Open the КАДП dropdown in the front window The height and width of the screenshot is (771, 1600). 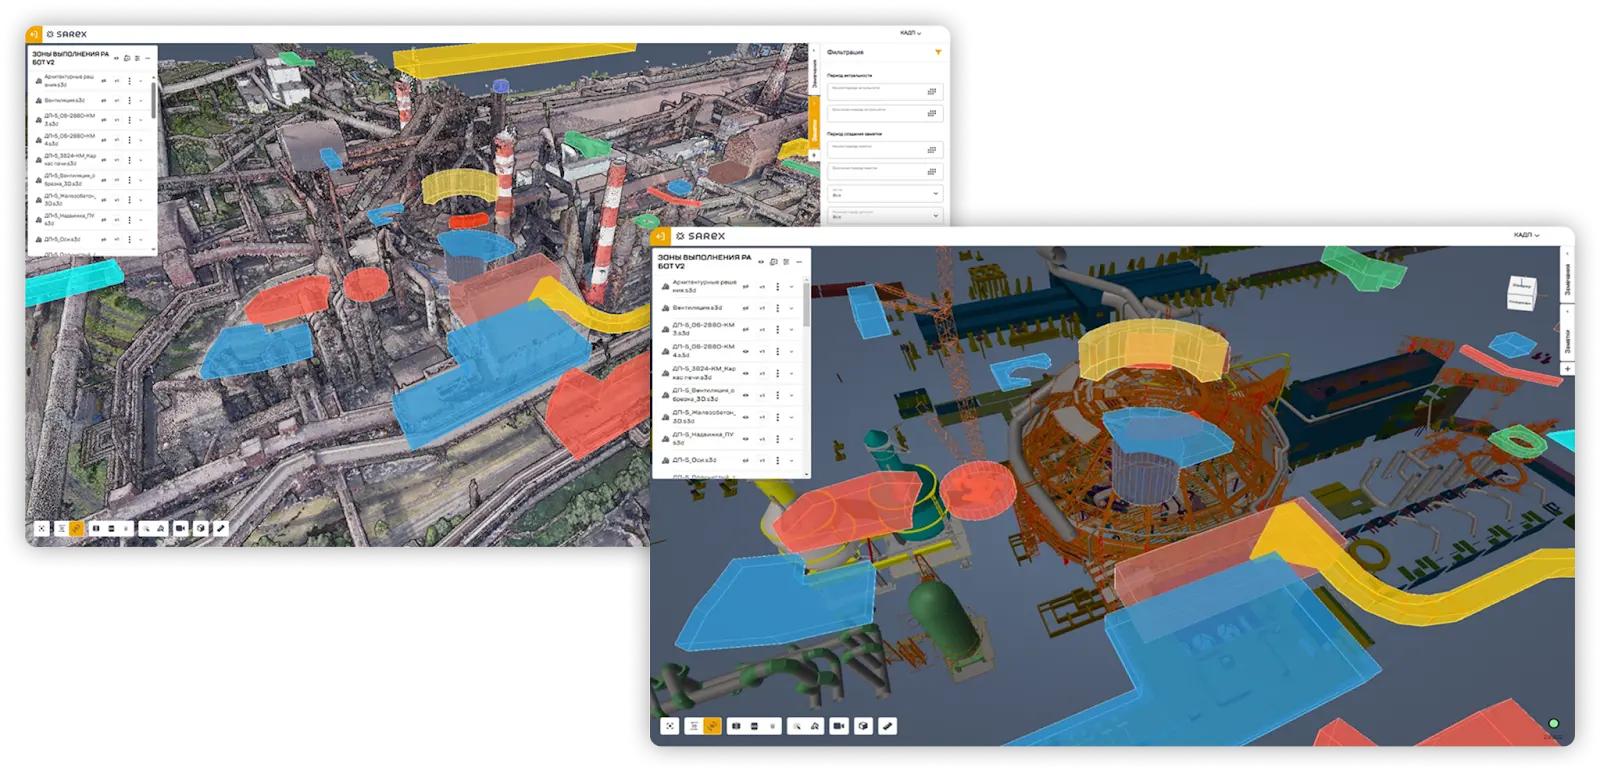coord(1526,235)
